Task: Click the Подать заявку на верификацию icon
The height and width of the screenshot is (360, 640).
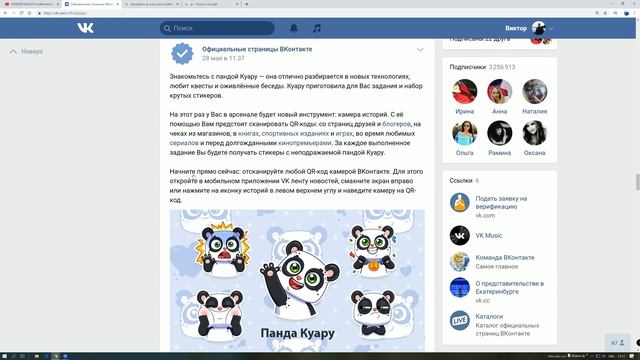Action: pyautogui.click(x=460, y=202)
